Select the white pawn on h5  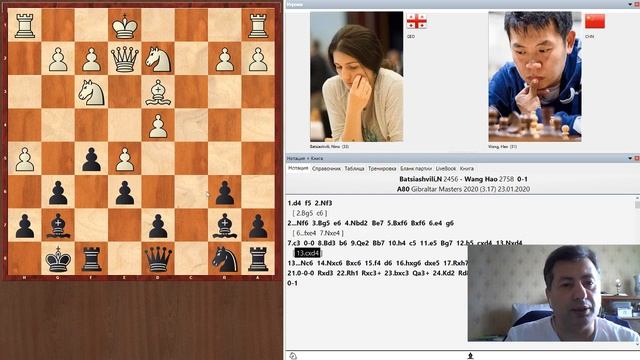click(x=24, y=159)
